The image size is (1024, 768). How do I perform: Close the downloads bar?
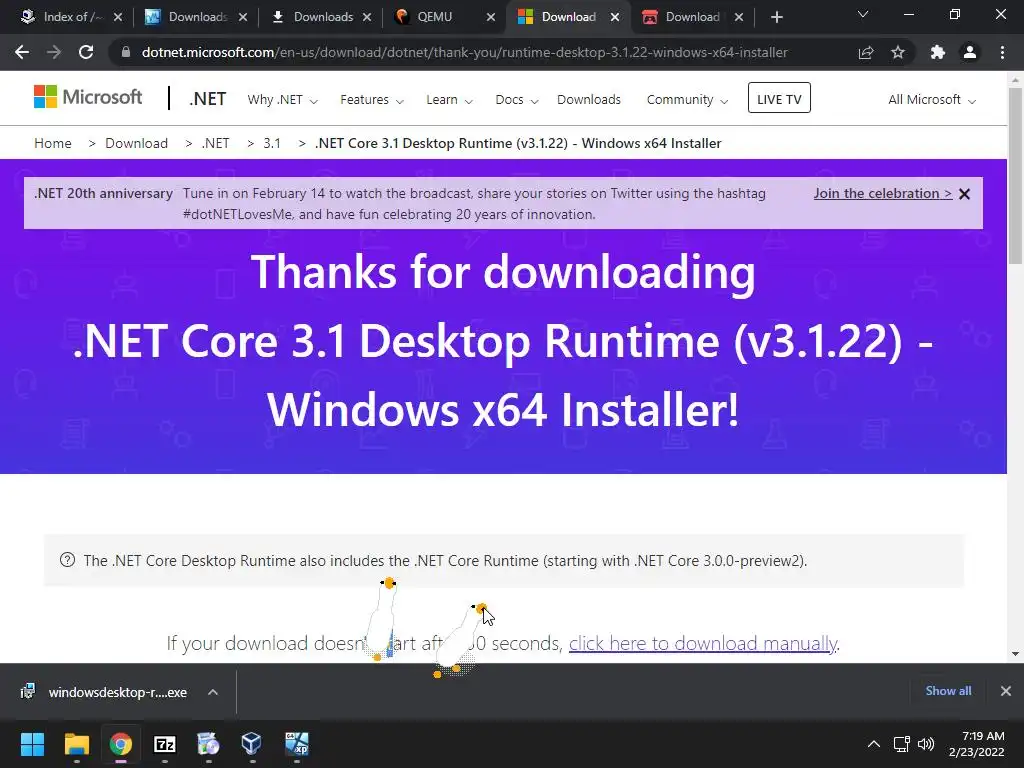pyautogui.click(x=1006, y=691)
